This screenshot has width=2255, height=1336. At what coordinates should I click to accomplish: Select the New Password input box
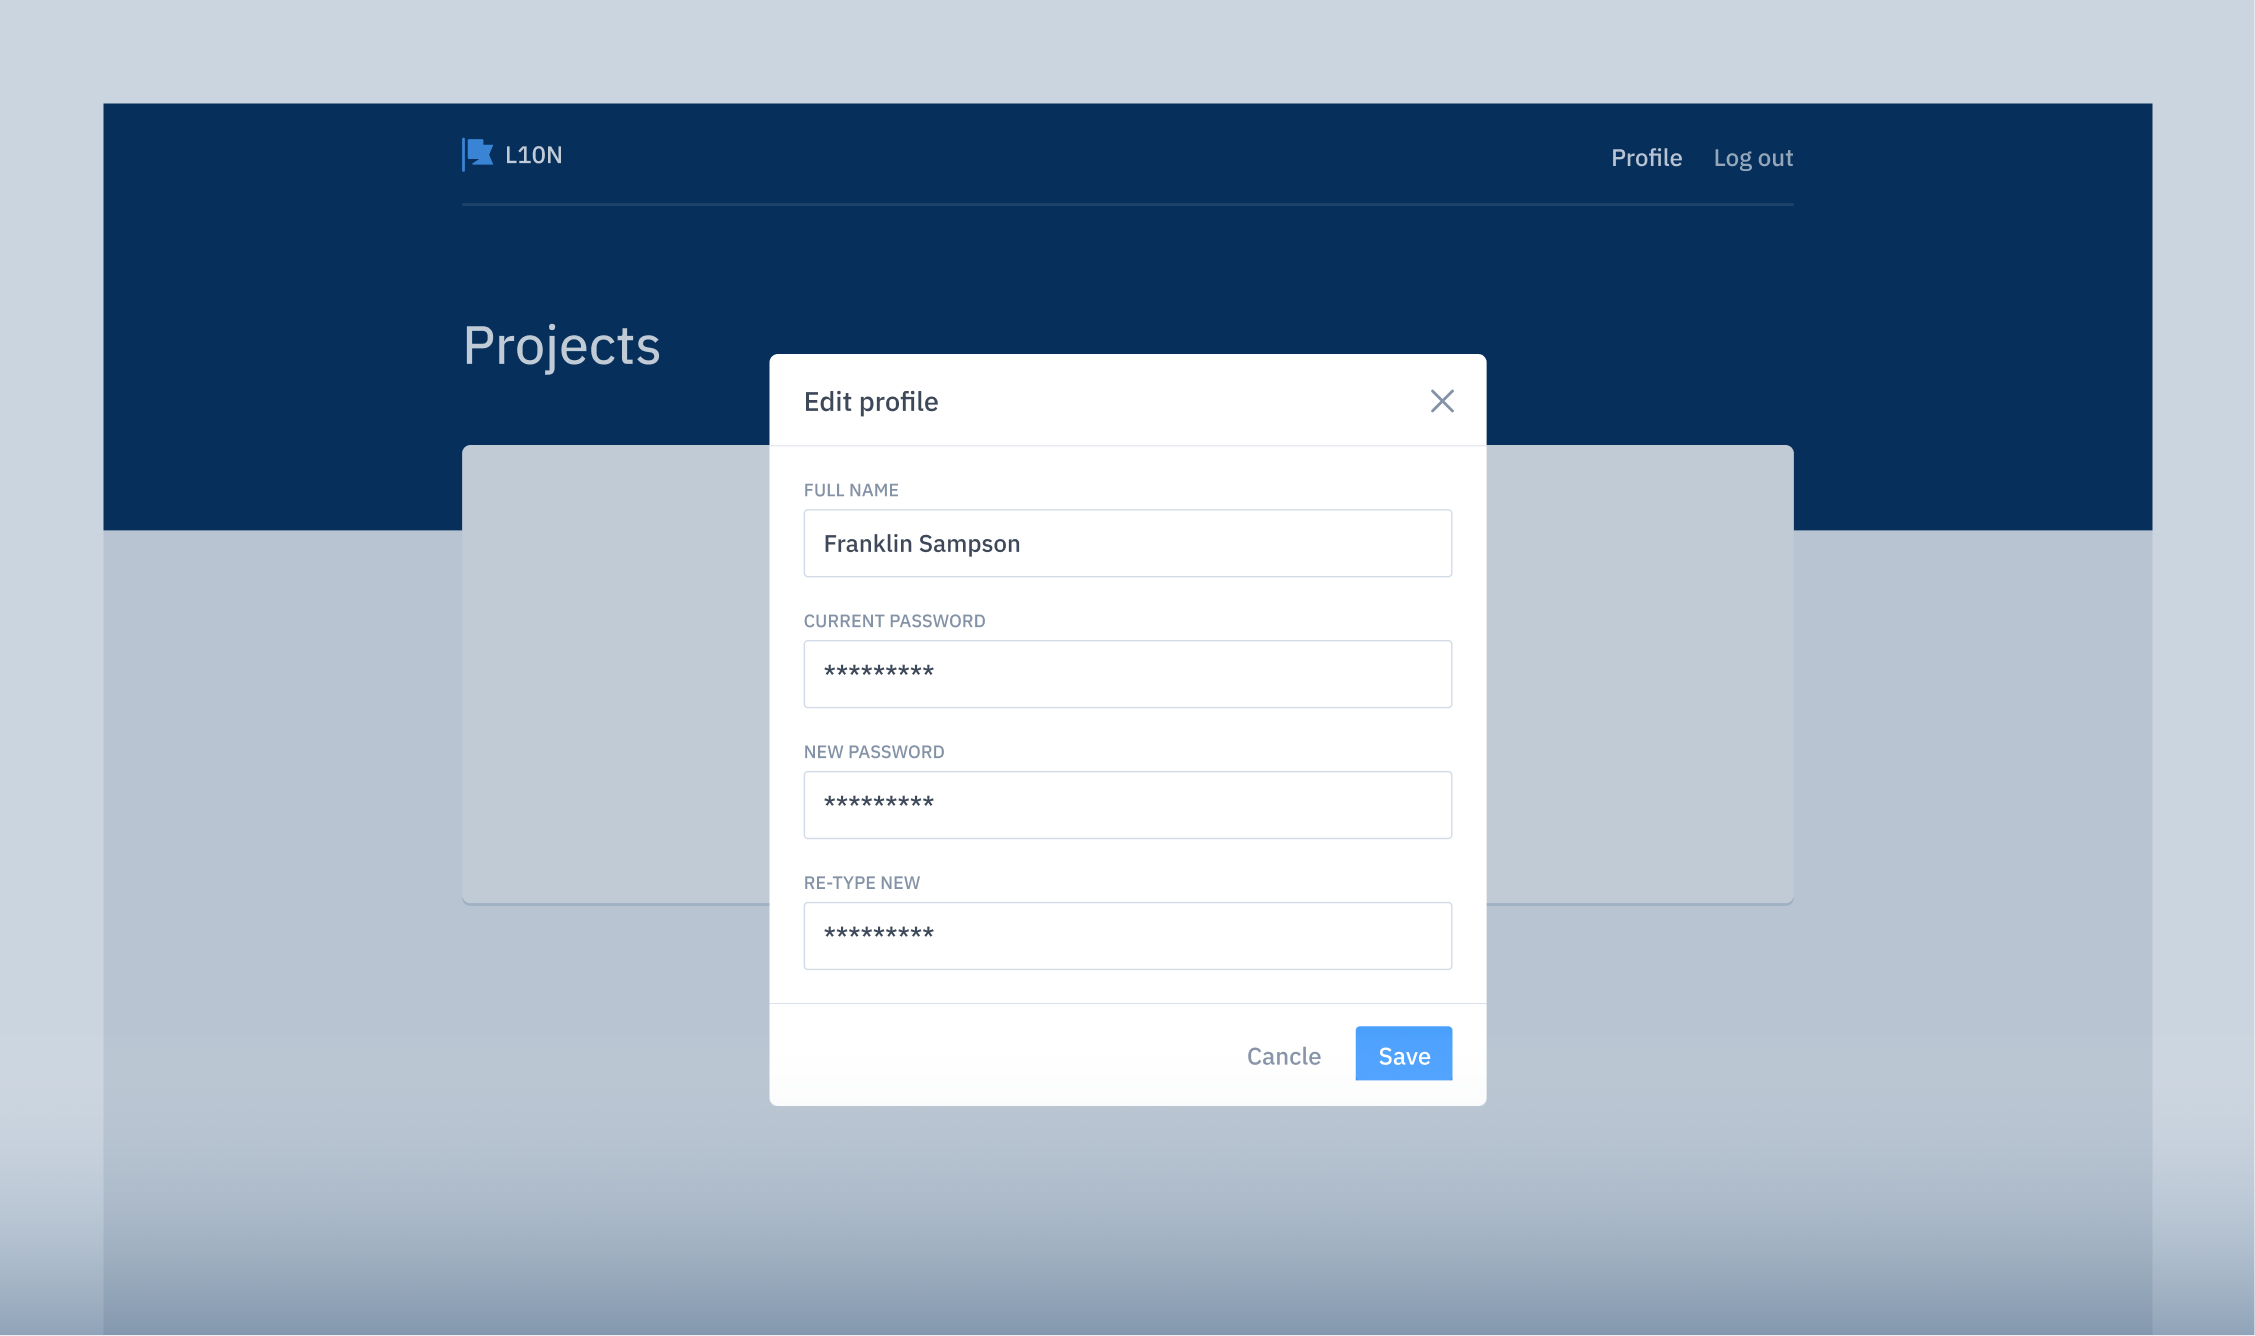1127,805
